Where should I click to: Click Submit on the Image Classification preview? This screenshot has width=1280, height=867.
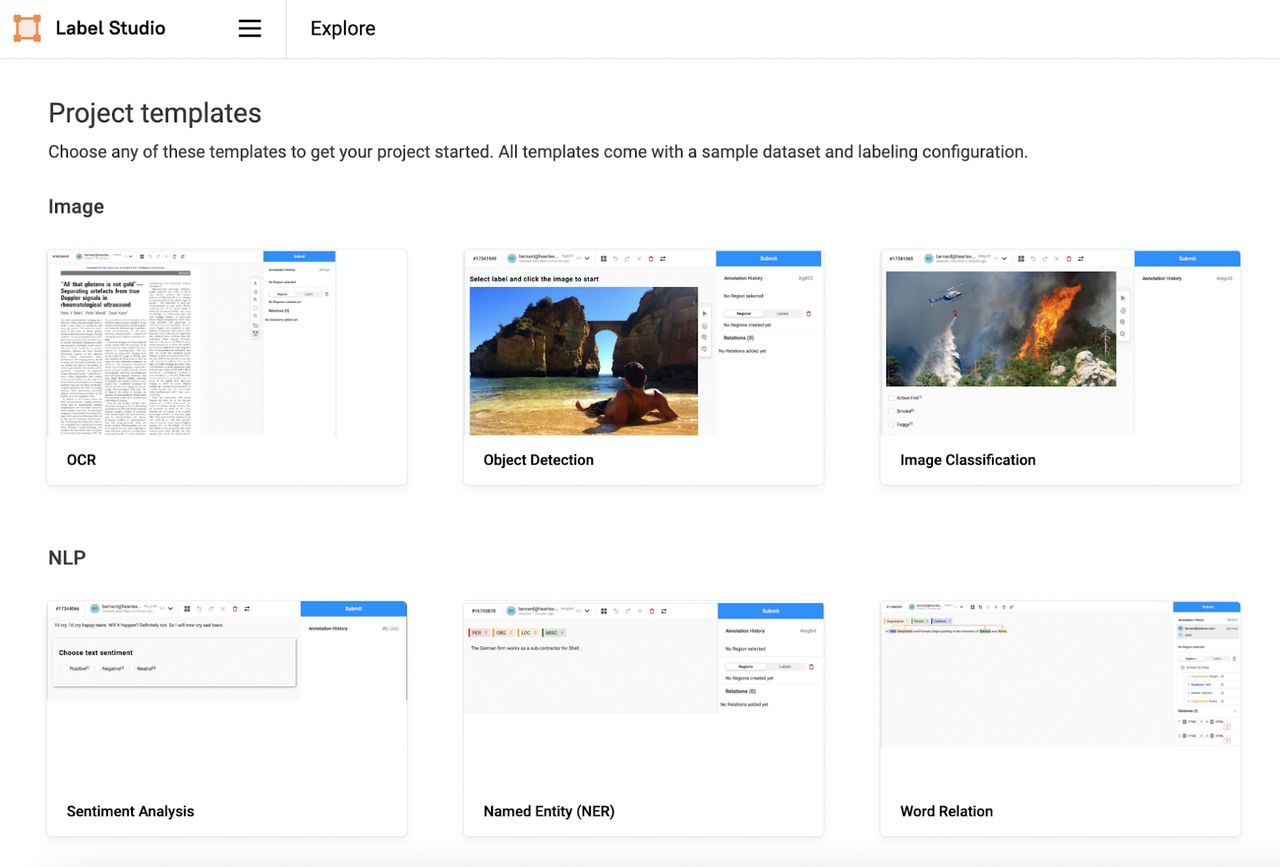1186,258
